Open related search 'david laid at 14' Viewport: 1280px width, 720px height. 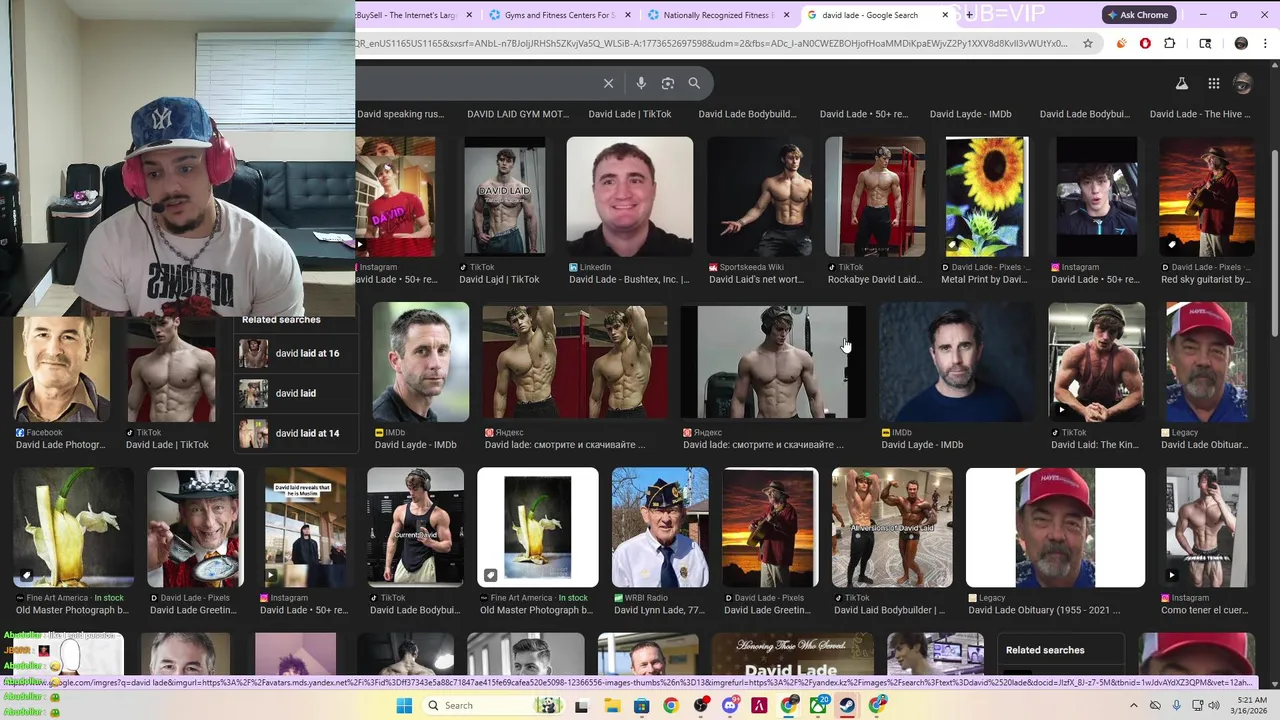pos(295,433)
